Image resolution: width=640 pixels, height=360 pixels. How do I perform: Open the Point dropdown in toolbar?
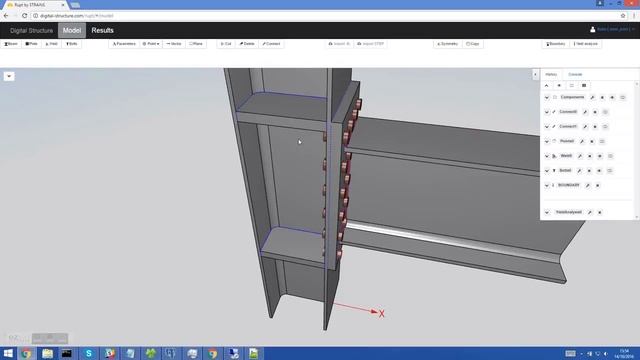pos(151,44)
